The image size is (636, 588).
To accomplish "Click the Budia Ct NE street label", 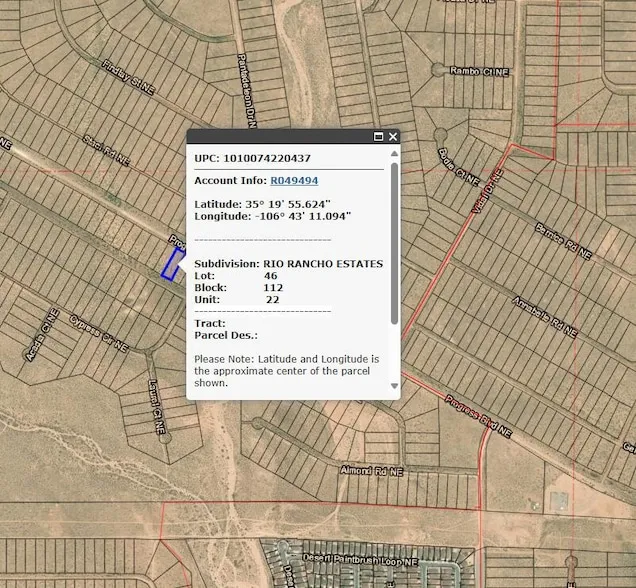I will (453, 165).
